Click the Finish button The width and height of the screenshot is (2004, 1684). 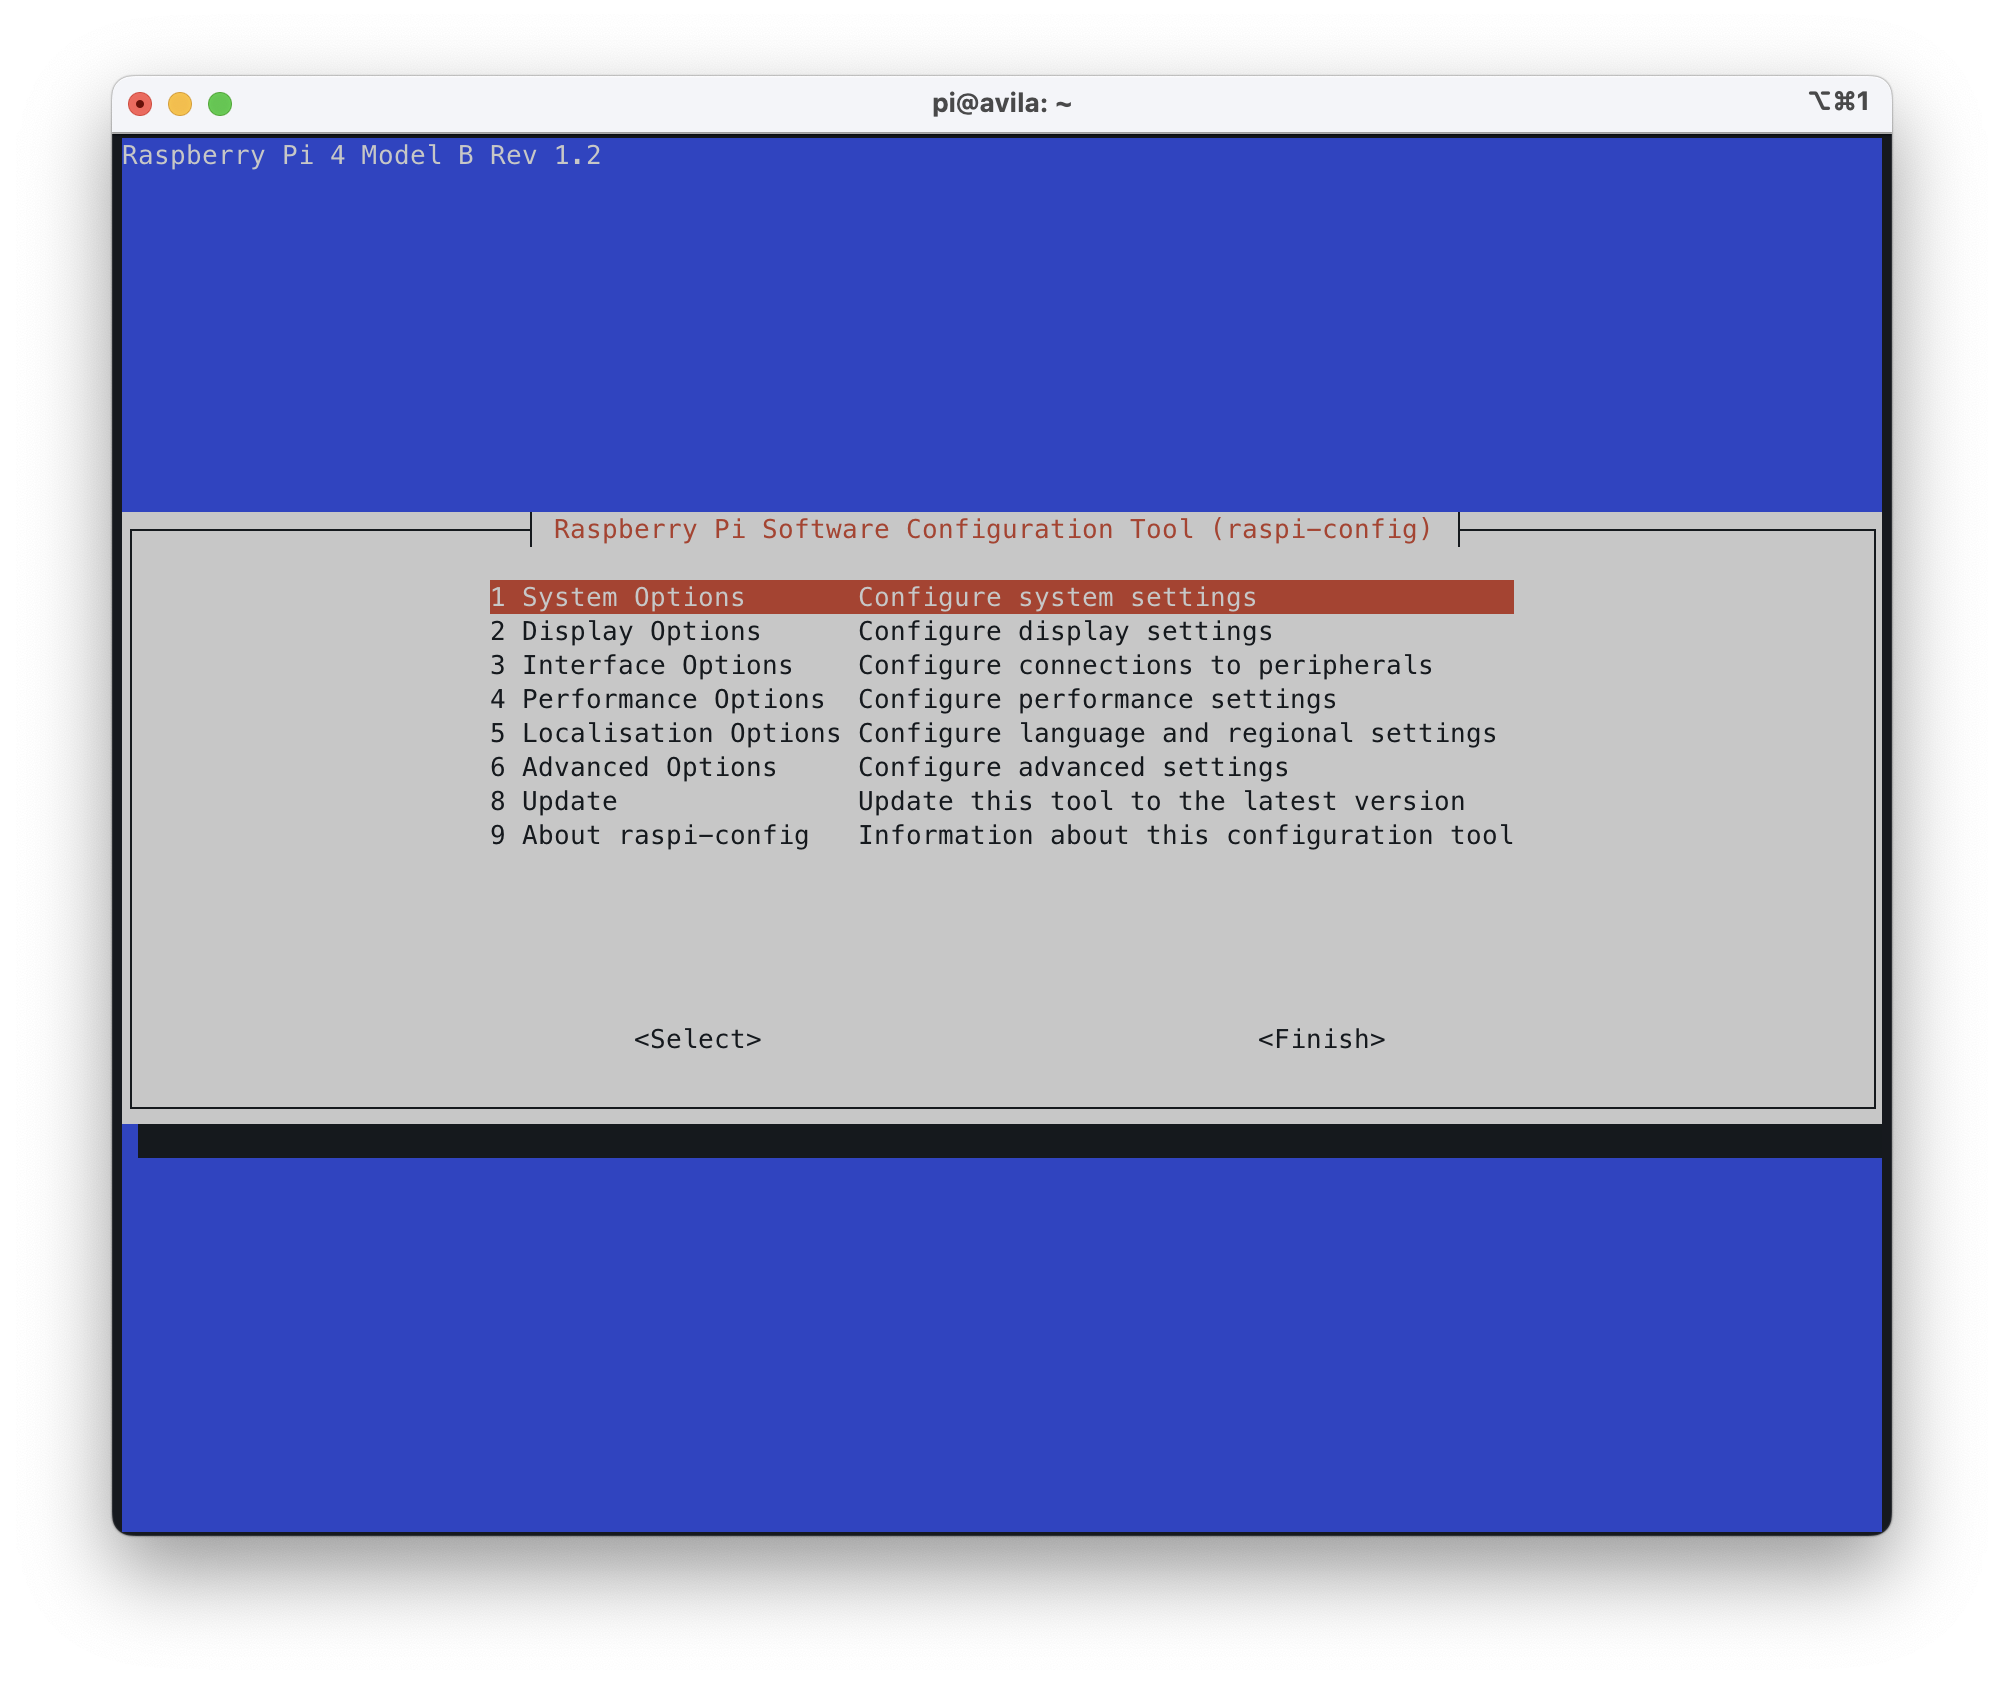(1321, 1039)
